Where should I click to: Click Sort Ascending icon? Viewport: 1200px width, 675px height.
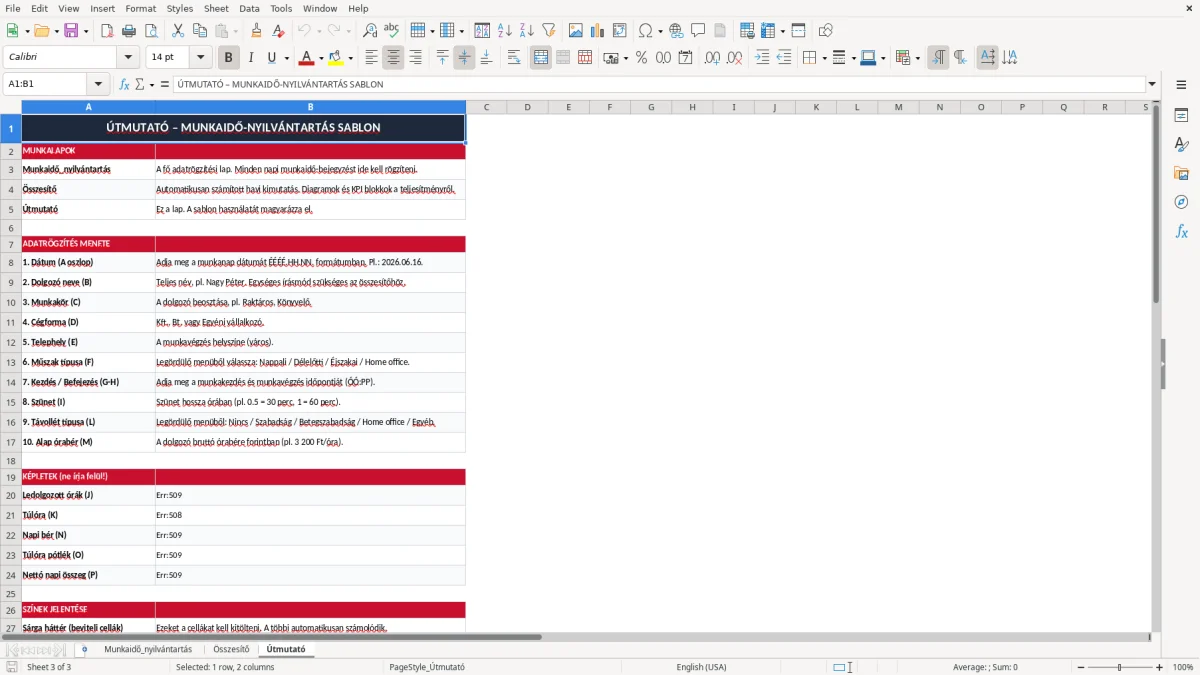[x=505, y=31]
